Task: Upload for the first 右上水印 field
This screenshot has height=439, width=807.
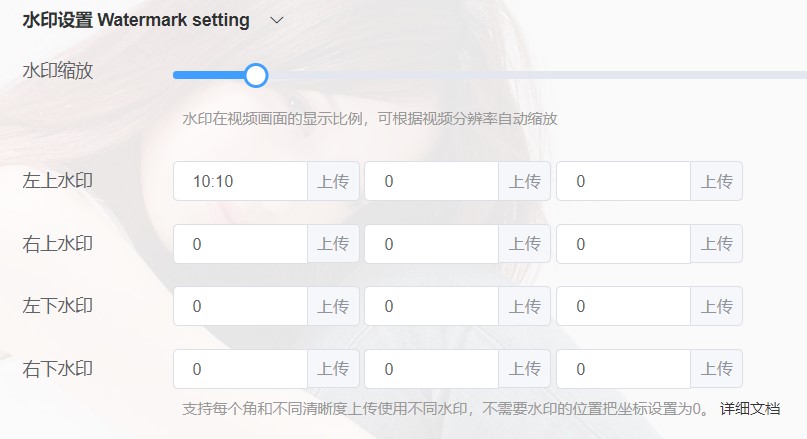Action: (x=333, y=244)
